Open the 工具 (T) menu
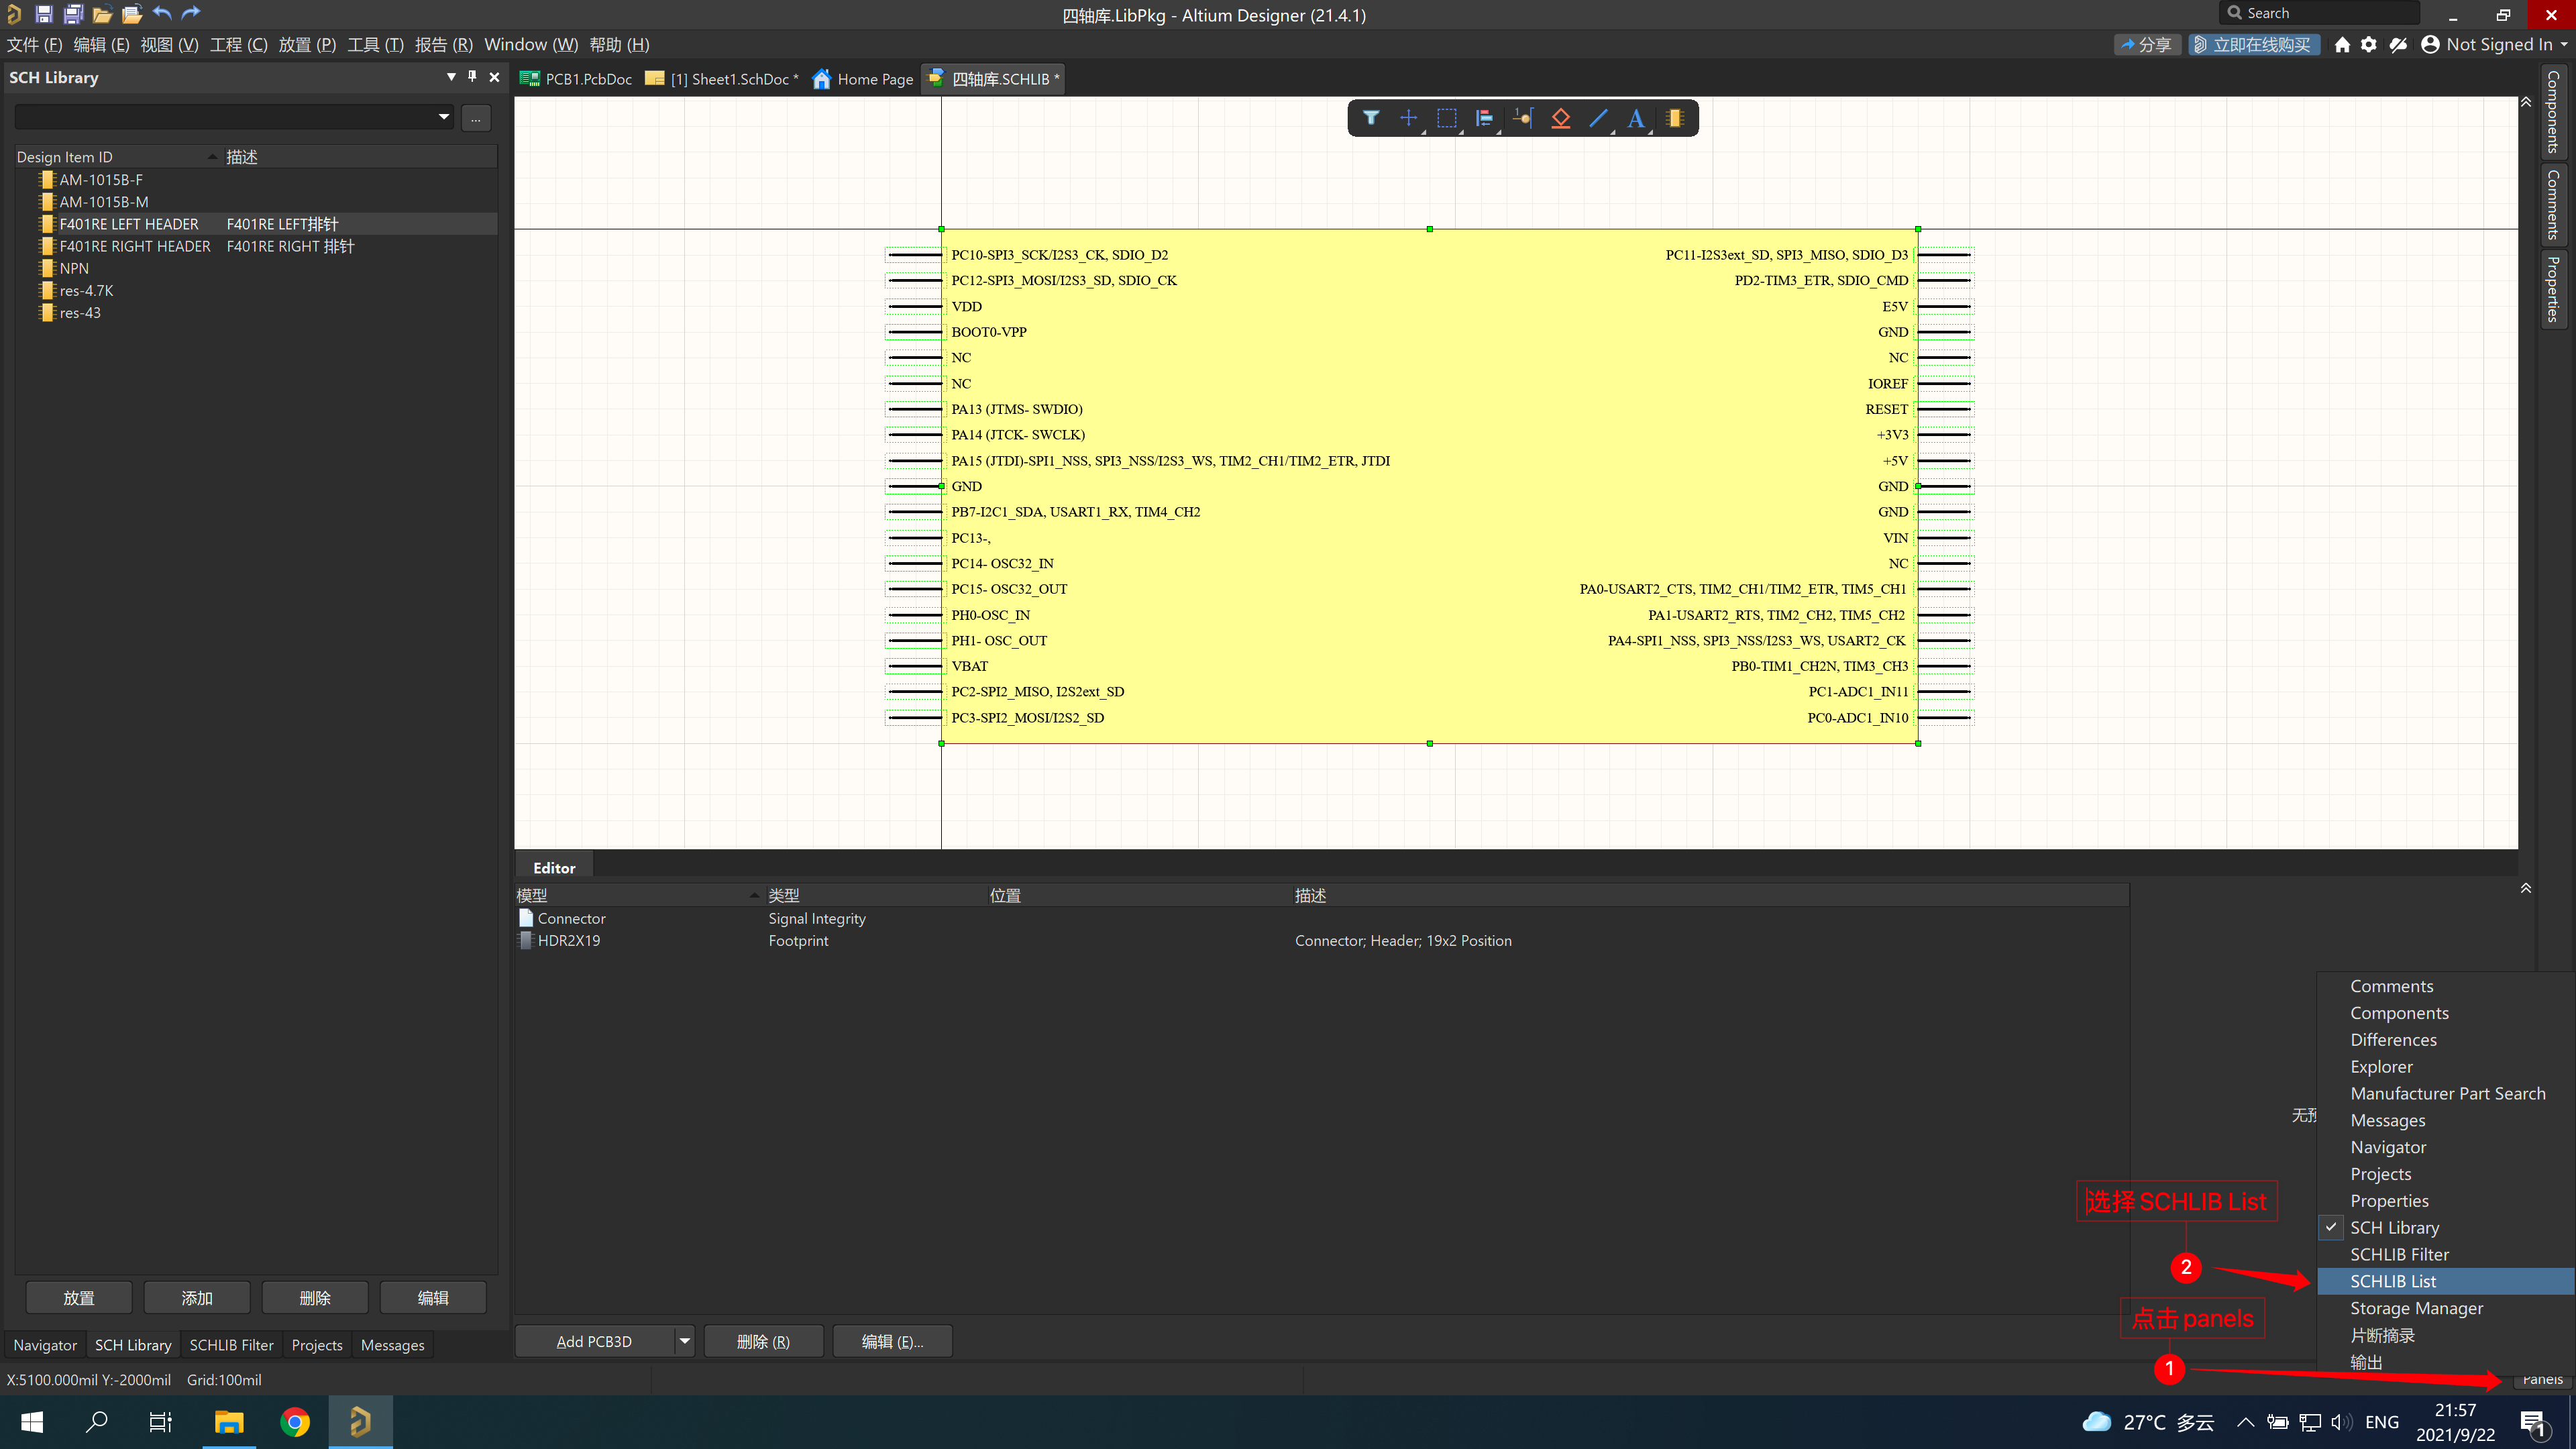2576x1449 pixels. [x=375, y=45]
